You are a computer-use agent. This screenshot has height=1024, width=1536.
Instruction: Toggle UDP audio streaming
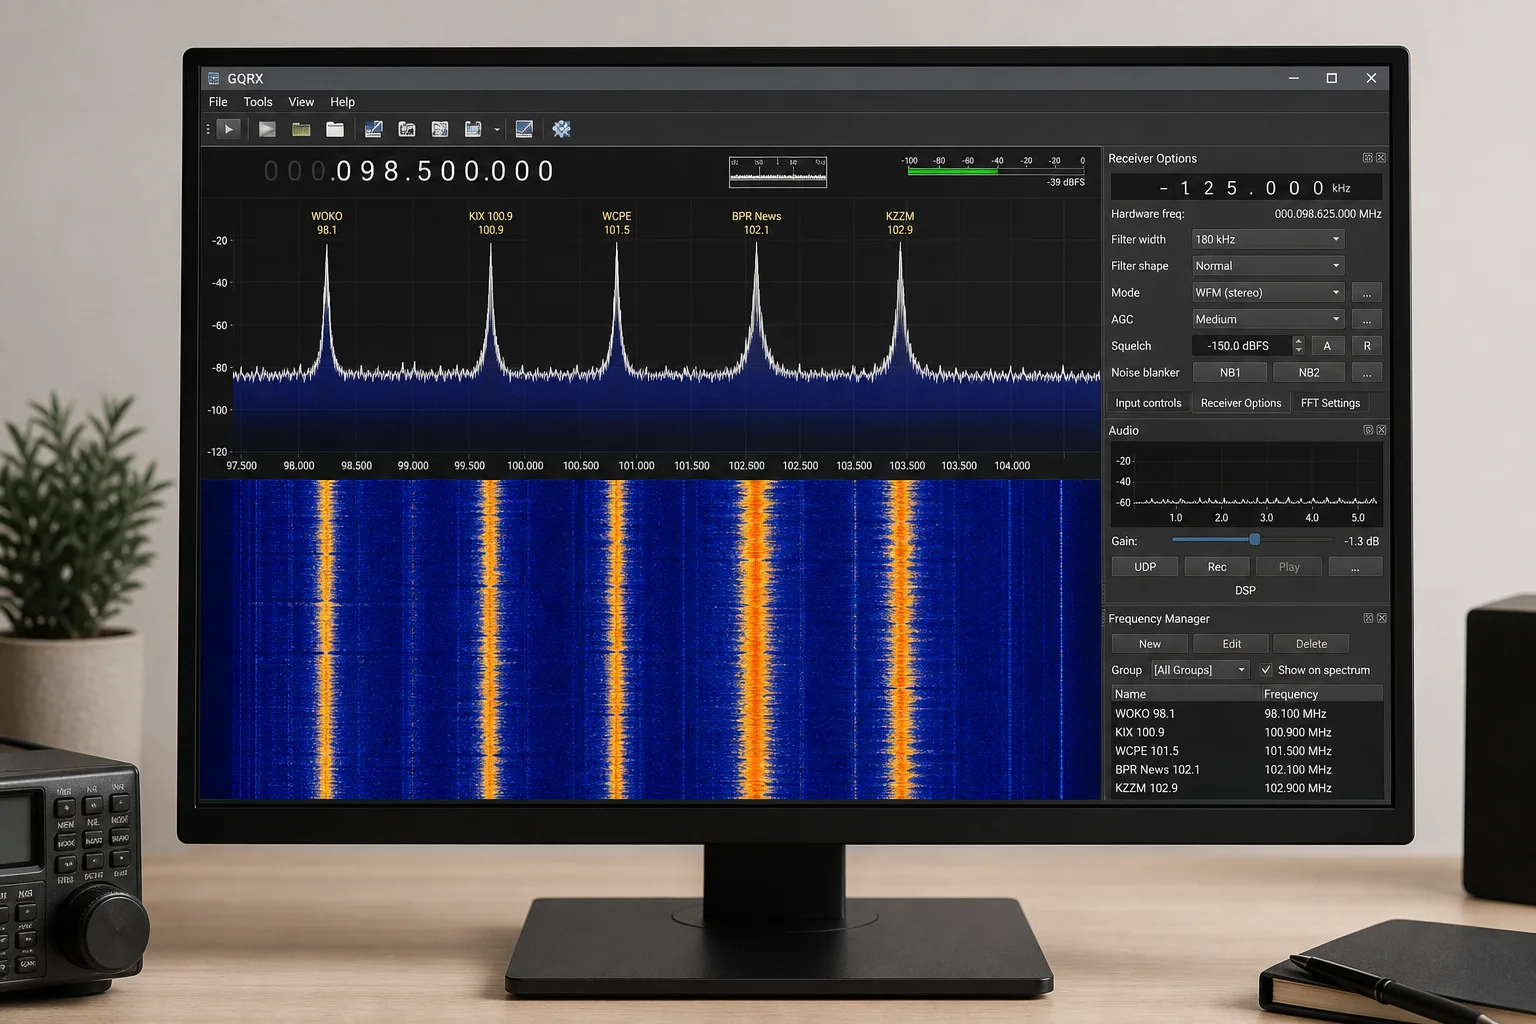coord(1145,567)
